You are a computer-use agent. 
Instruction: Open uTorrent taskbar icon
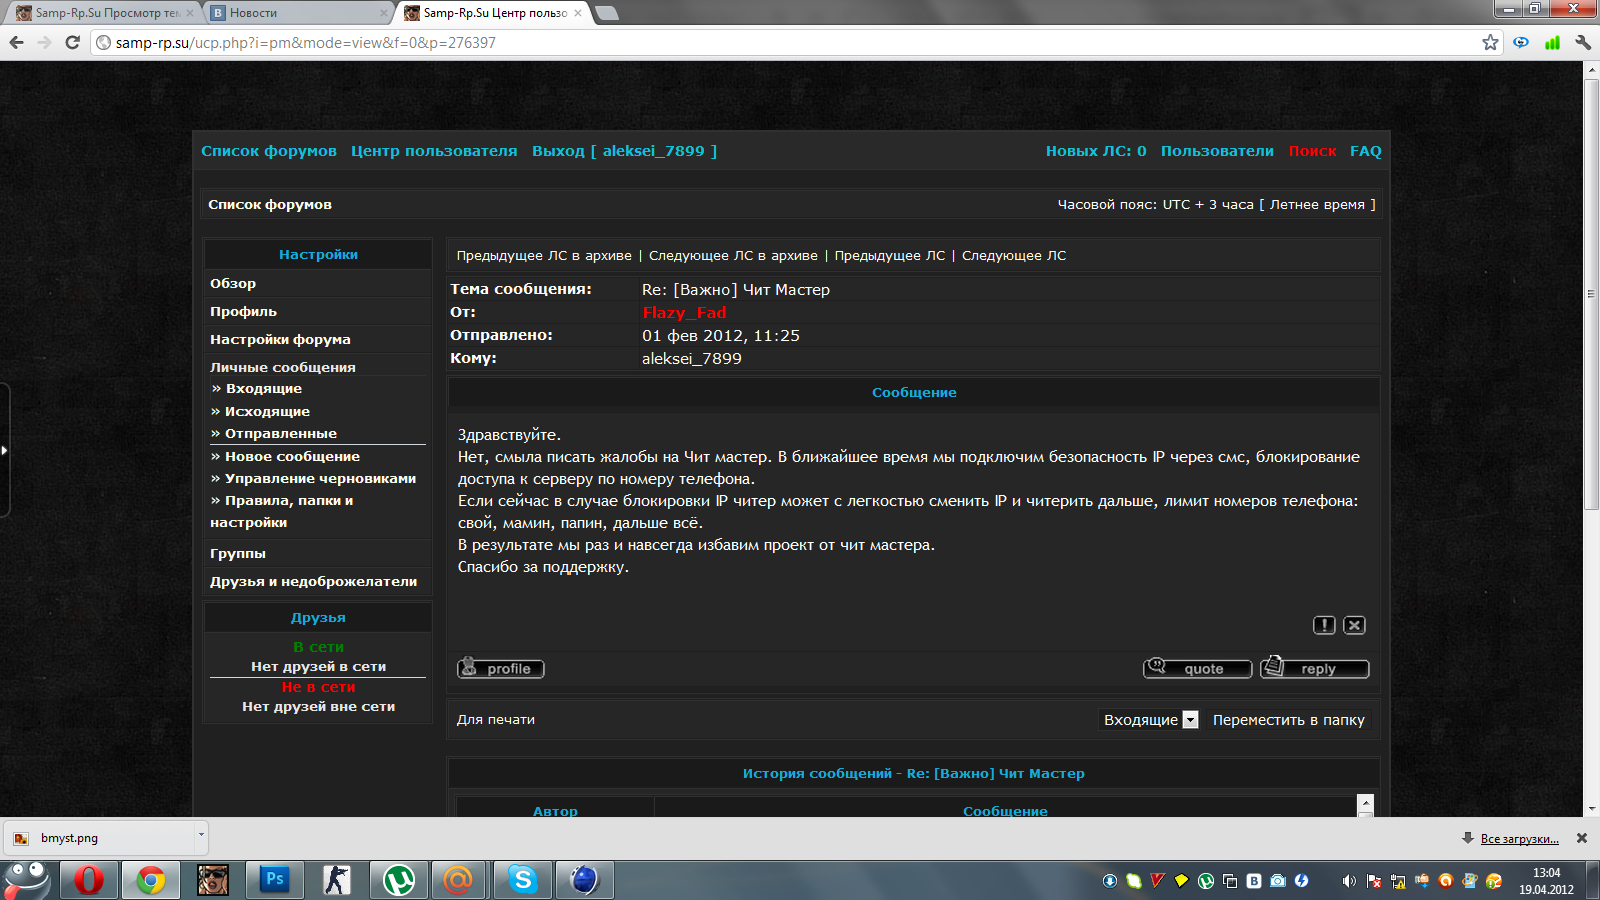(399, 880)
